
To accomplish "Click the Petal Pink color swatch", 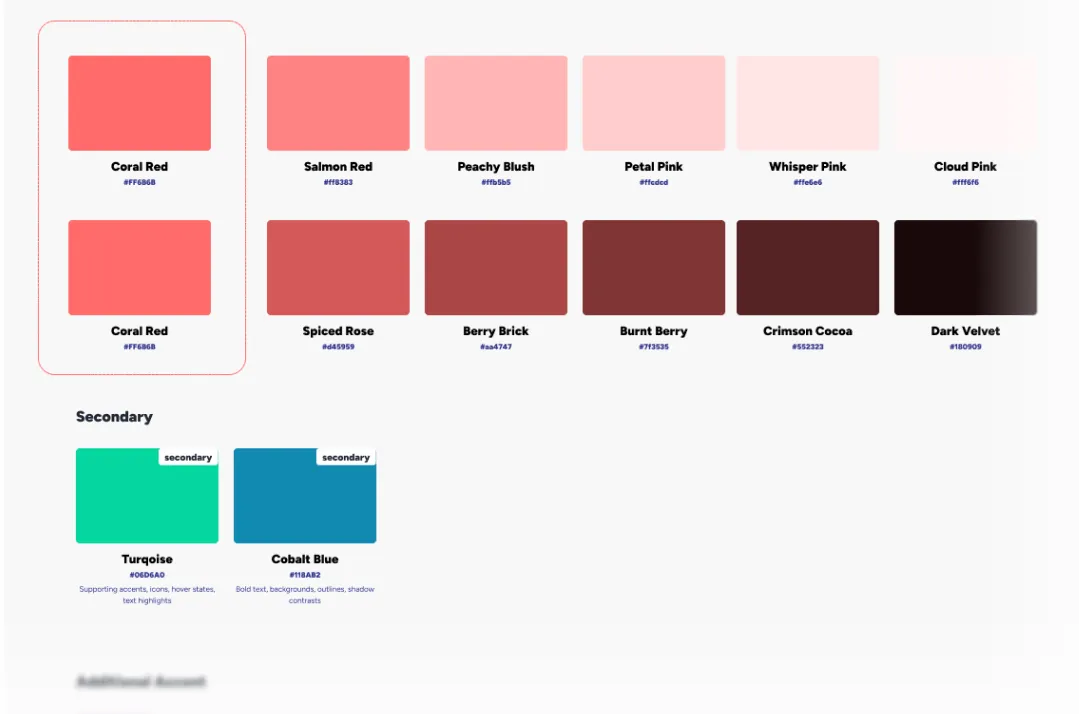I will [x=653, y=102].
